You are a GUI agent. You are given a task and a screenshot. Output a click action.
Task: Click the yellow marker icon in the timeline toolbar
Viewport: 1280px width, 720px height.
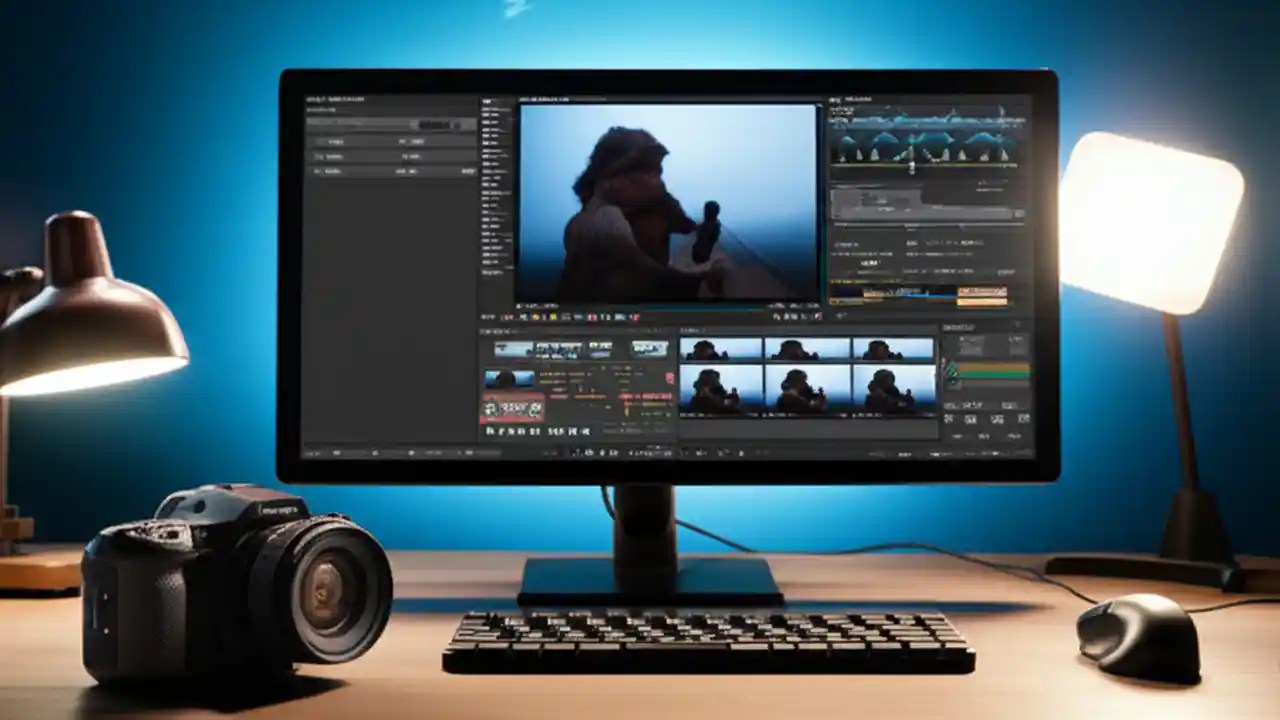(x=535, y=316)
